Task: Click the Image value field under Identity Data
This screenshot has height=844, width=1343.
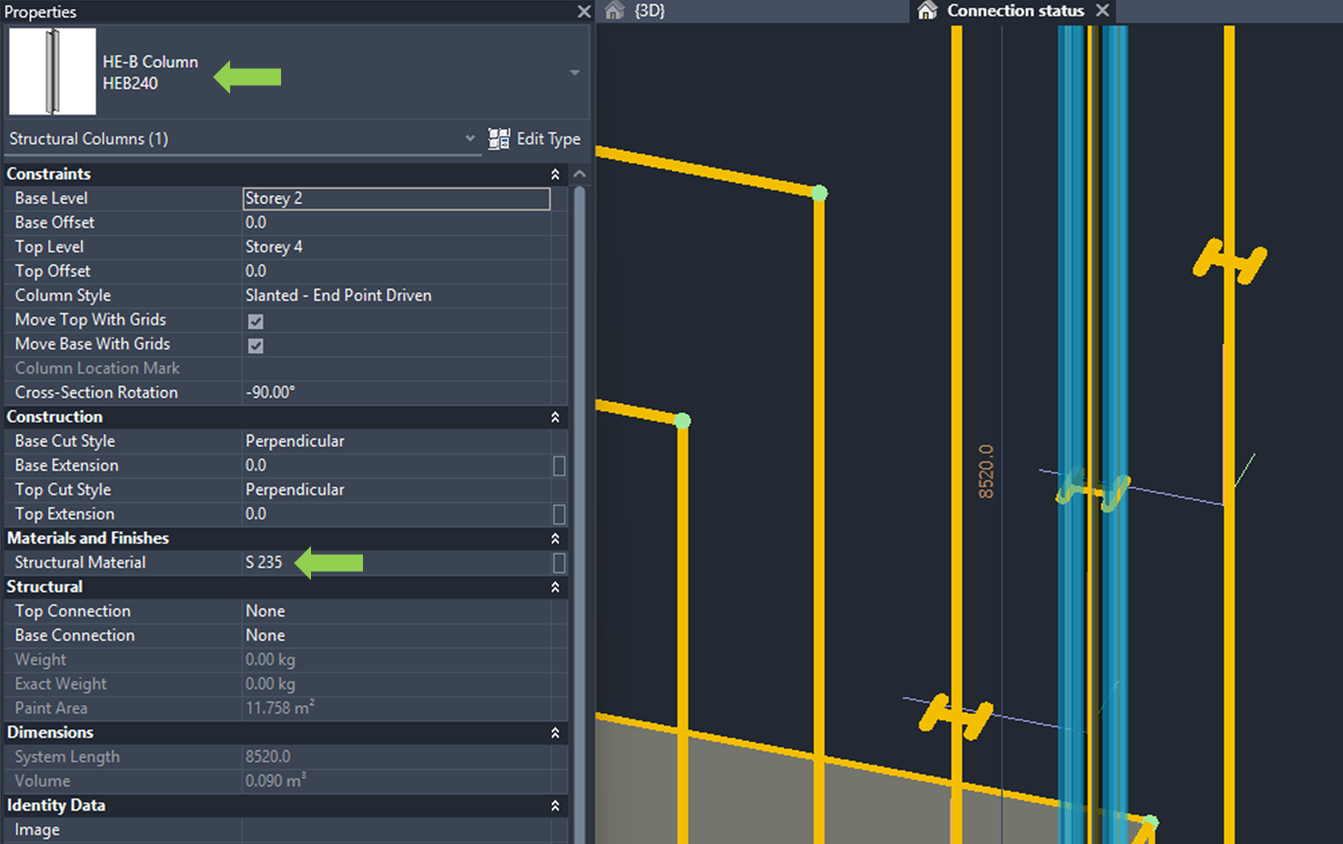Action: pyautogui.click(x=396, y=830)
